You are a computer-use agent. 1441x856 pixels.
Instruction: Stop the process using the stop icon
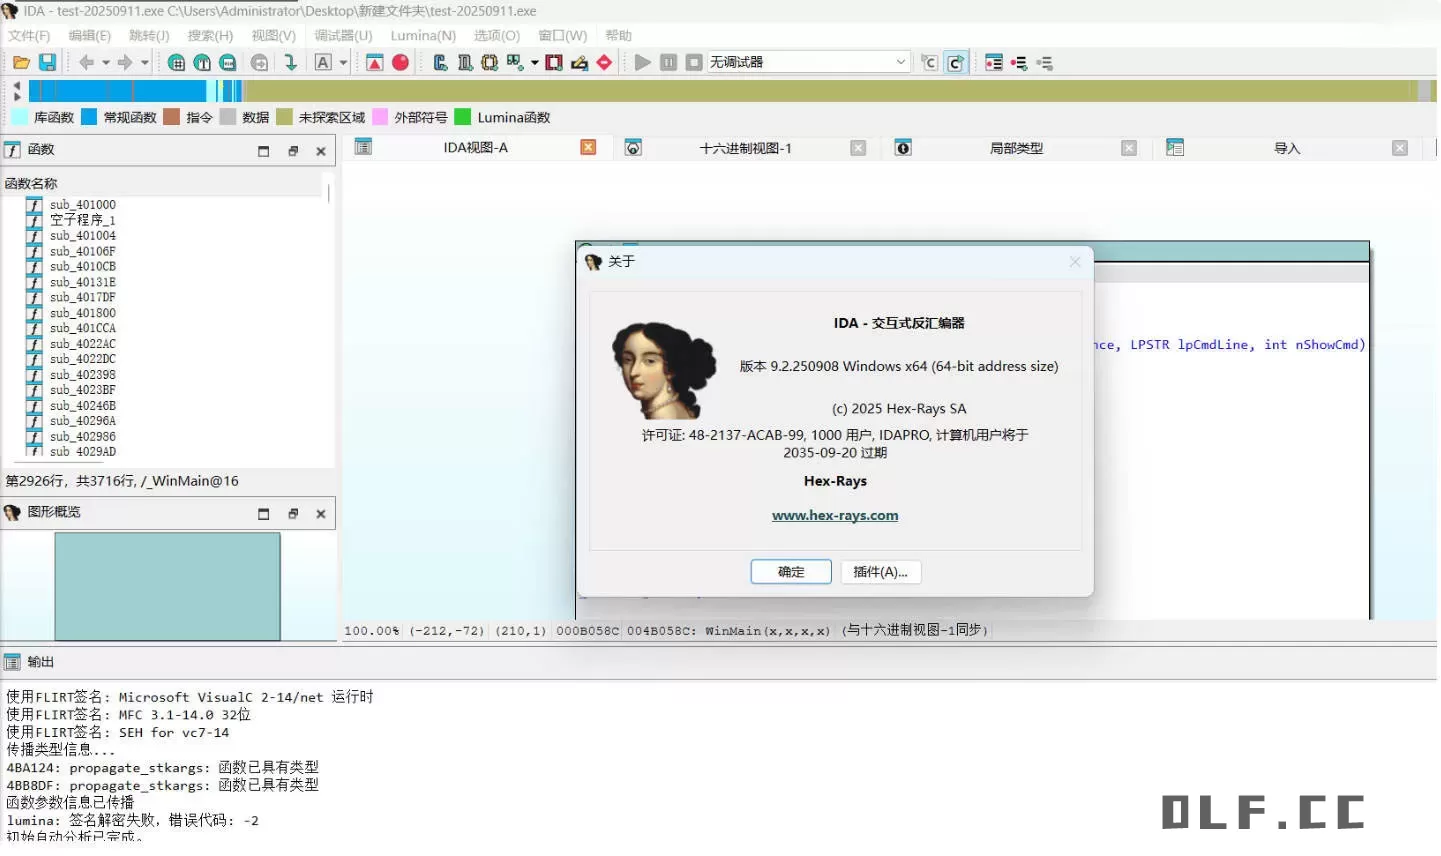[x=693, y=62]
